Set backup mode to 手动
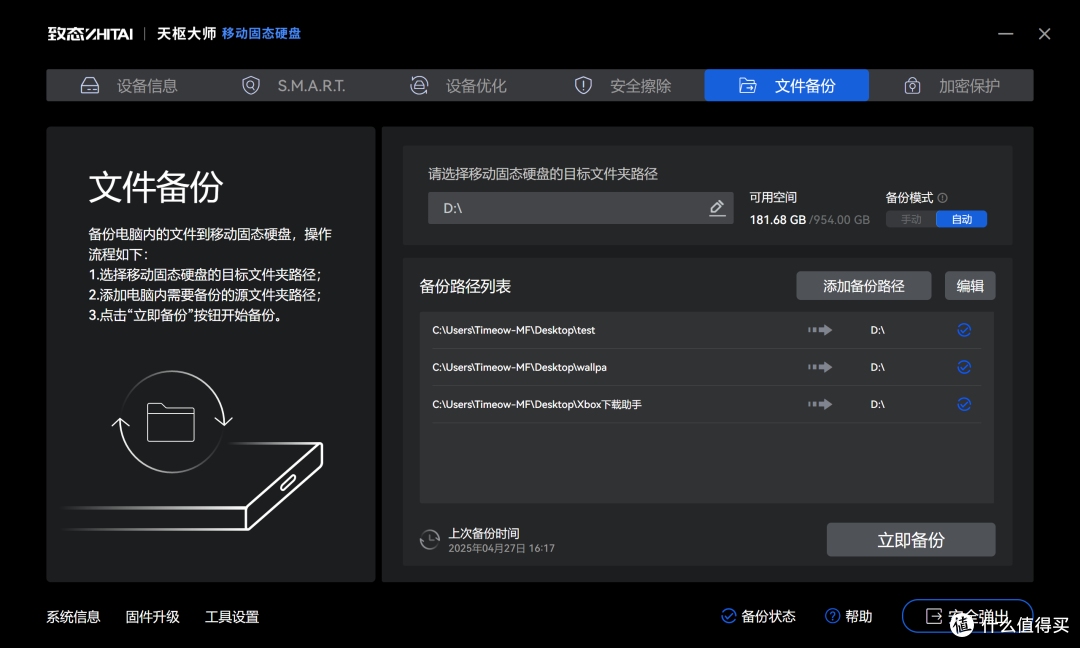The width and height of the screenshot is (1080, 648). pyautogui.click(x=911, y=219)
